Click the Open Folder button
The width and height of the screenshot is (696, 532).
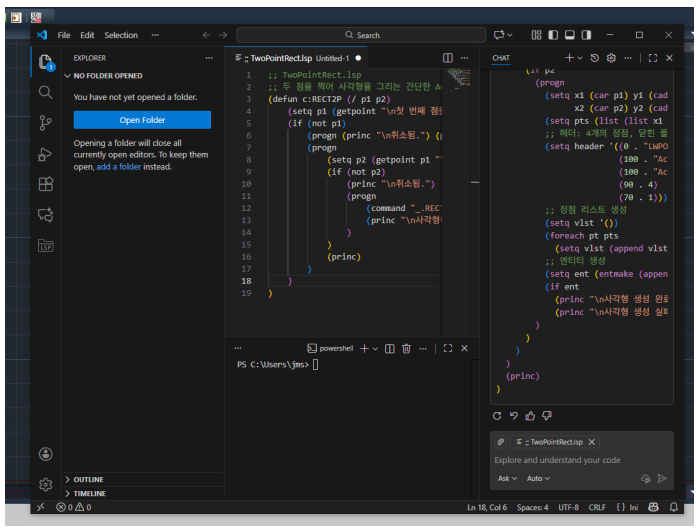142,120
